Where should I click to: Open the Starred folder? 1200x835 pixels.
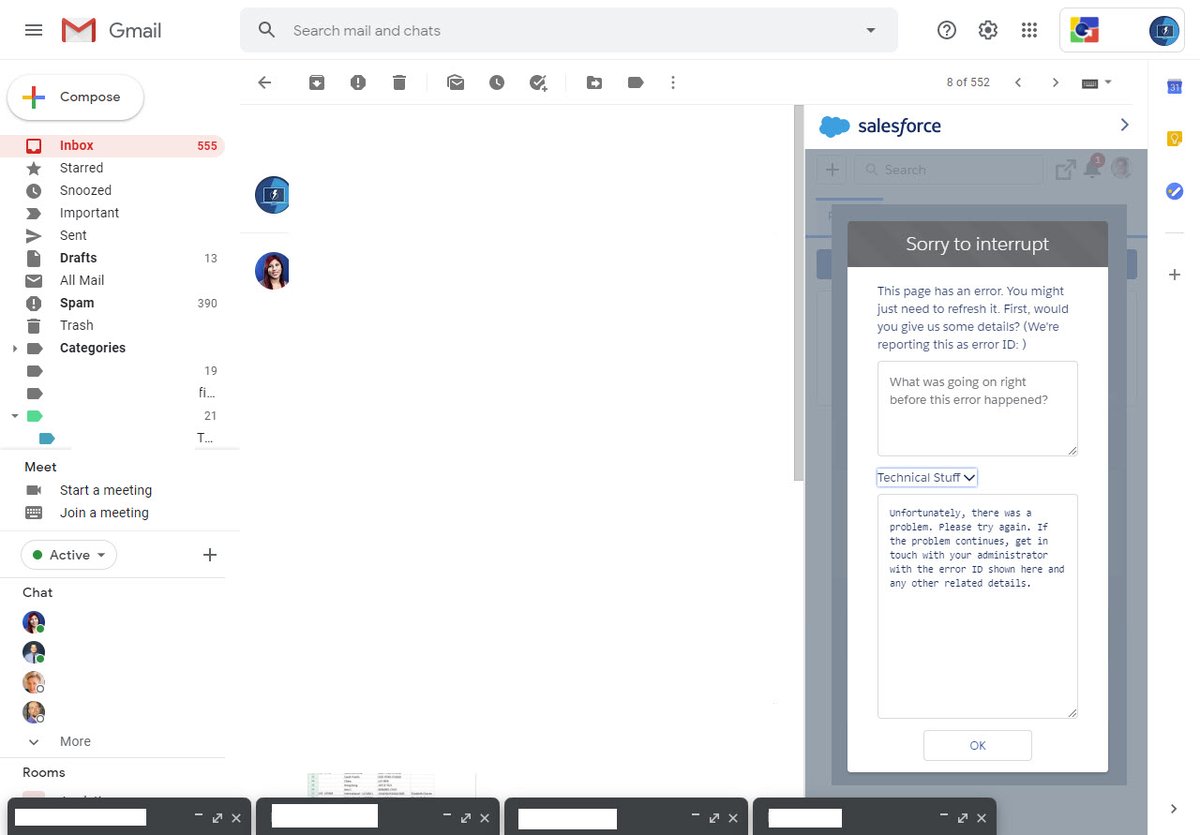click(112, 168)
